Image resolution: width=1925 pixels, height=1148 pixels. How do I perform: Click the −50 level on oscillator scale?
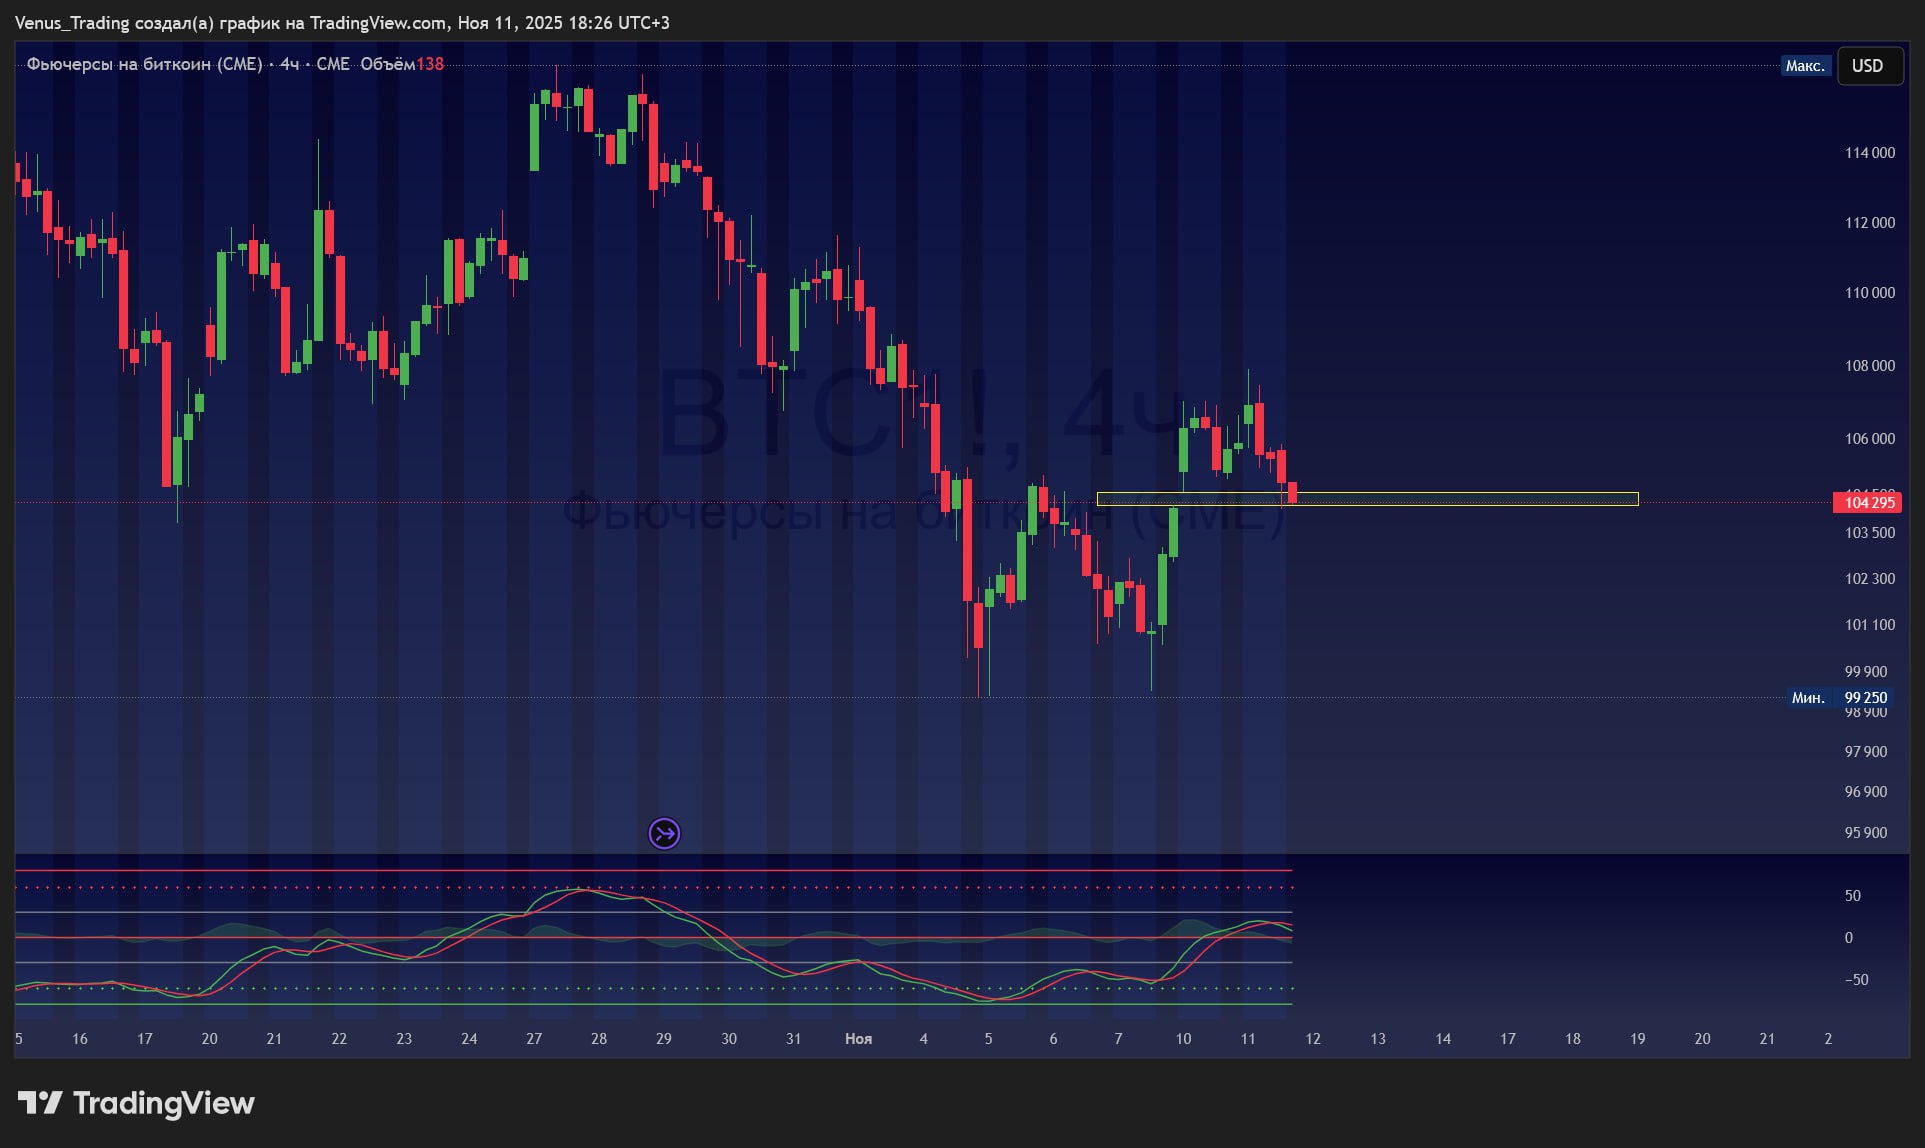pyautogui.click(x=1855, y=980)
